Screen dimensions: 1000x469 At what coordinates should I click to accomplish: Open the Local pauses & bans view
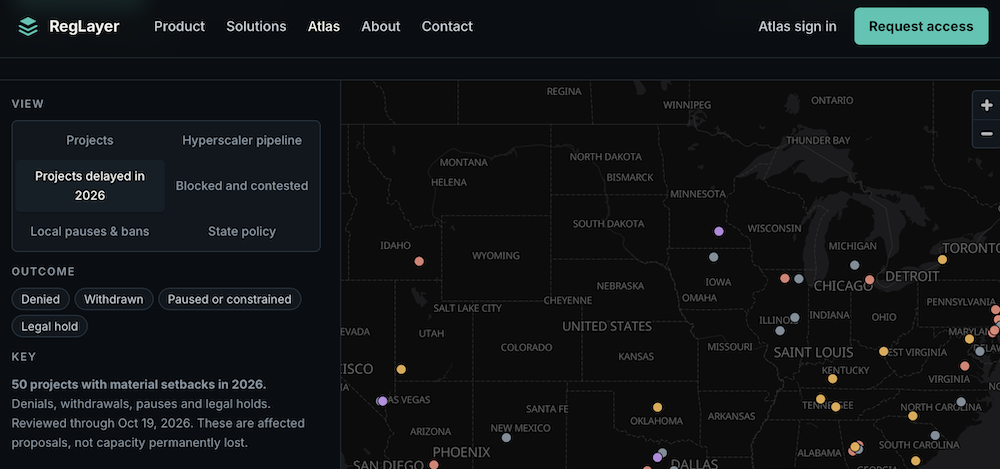pos(90,232)
